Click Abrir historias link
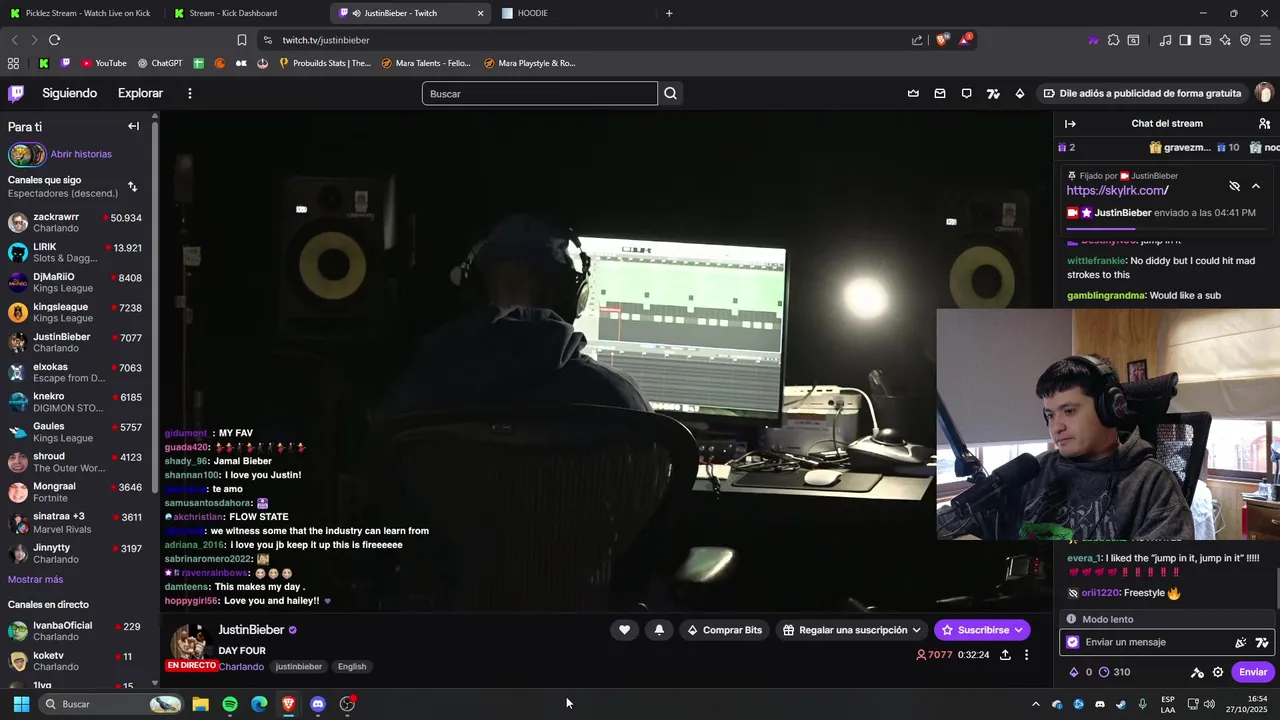Screen dimensions: 1280x720 click(81, 154)
